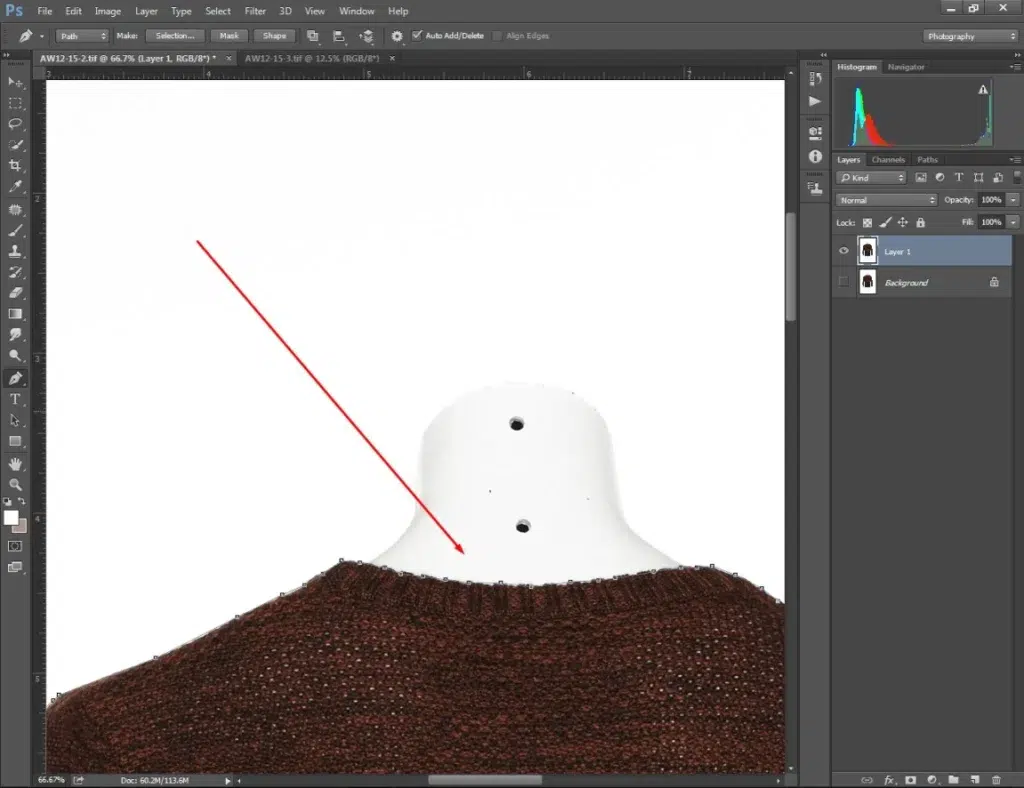Open the Photography workspace dropdown
The width and height of the screenshot is (1024, 788).
pyautogui.click(x=970, y=37)
